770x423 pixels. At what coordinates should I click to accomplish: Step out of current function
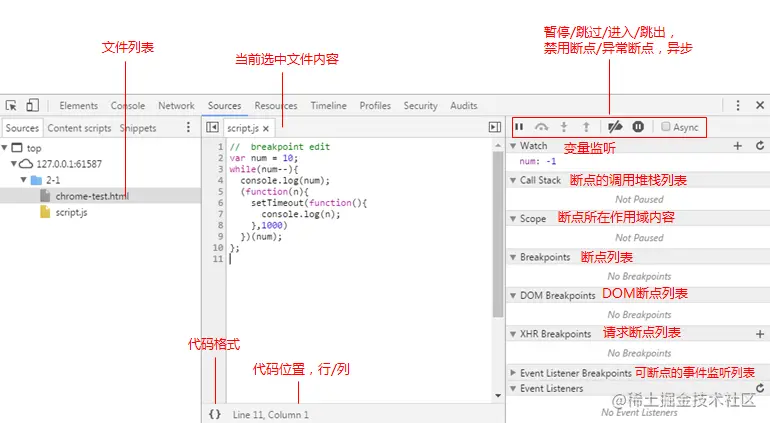586,127
